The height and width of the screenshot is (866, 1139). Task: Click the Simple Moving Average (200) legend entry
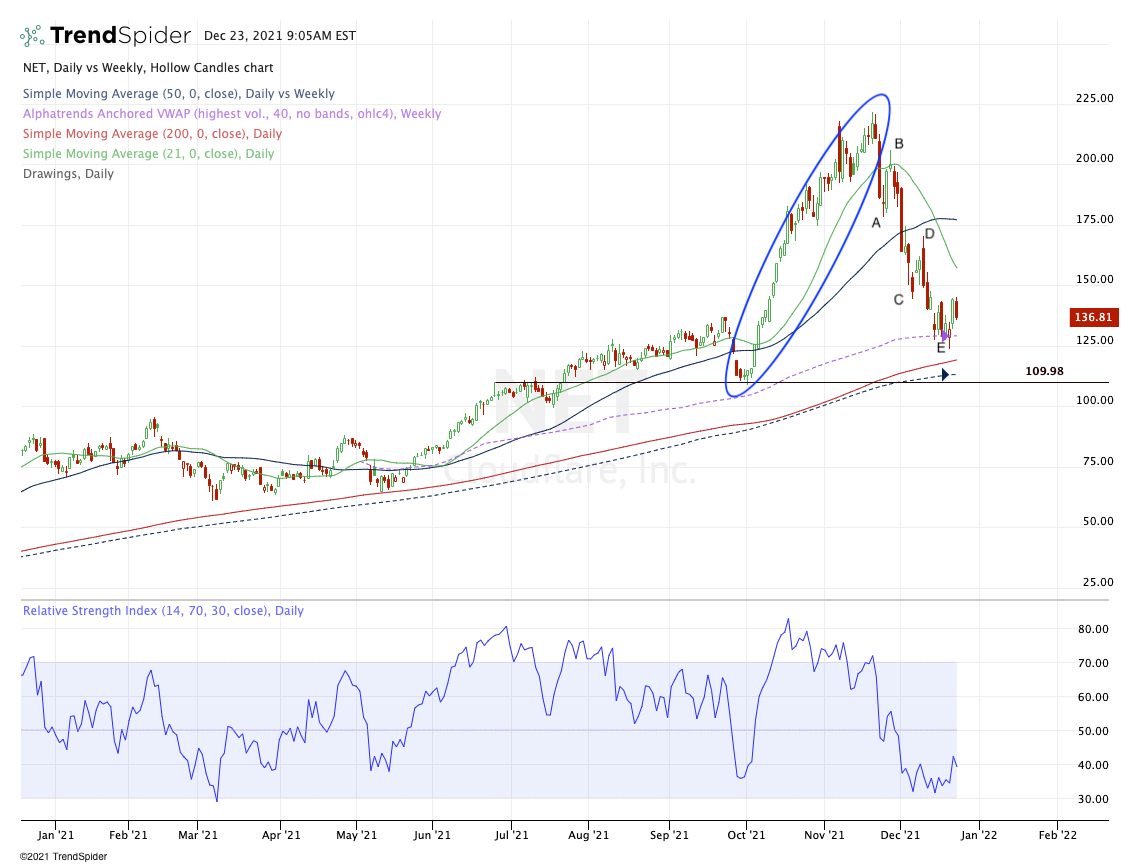pyautogui.click(x=153, y=134)
